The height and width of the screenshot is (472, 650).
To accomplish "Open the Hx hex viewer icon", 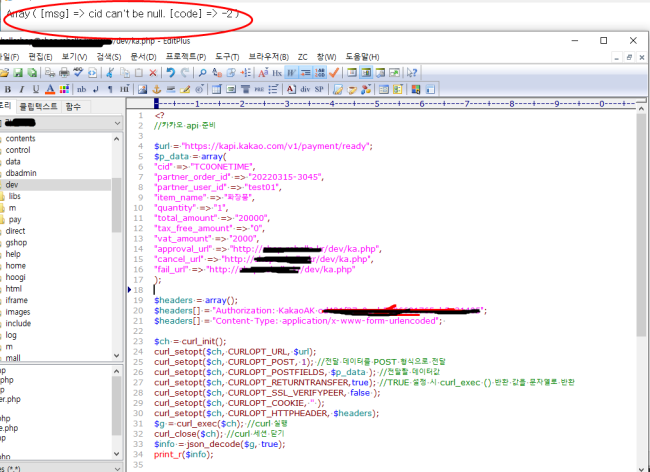I will click(277, 73).
